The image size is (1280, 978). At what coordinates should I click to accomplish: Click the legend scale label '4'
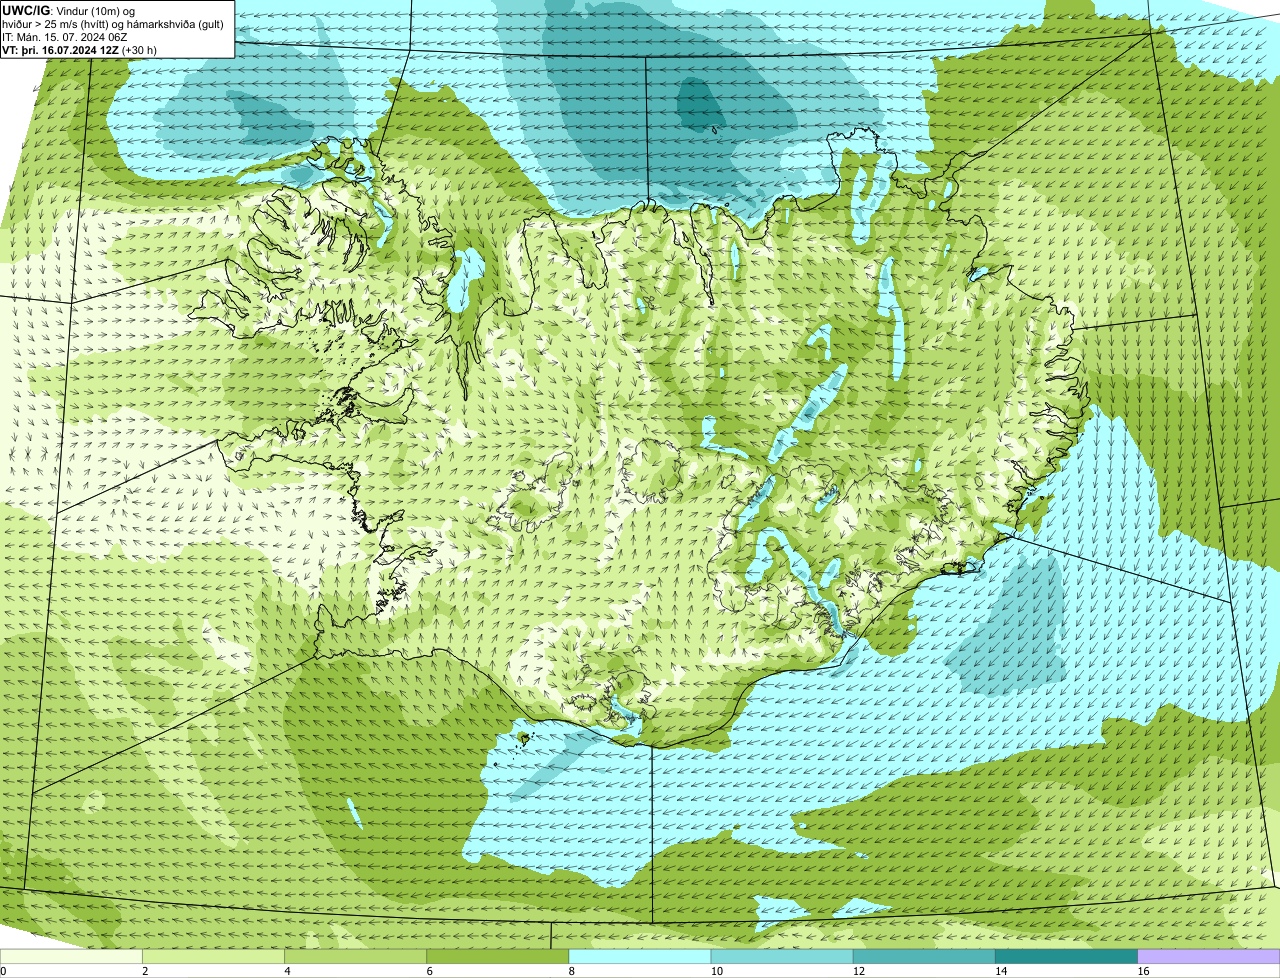coord(287,971)
